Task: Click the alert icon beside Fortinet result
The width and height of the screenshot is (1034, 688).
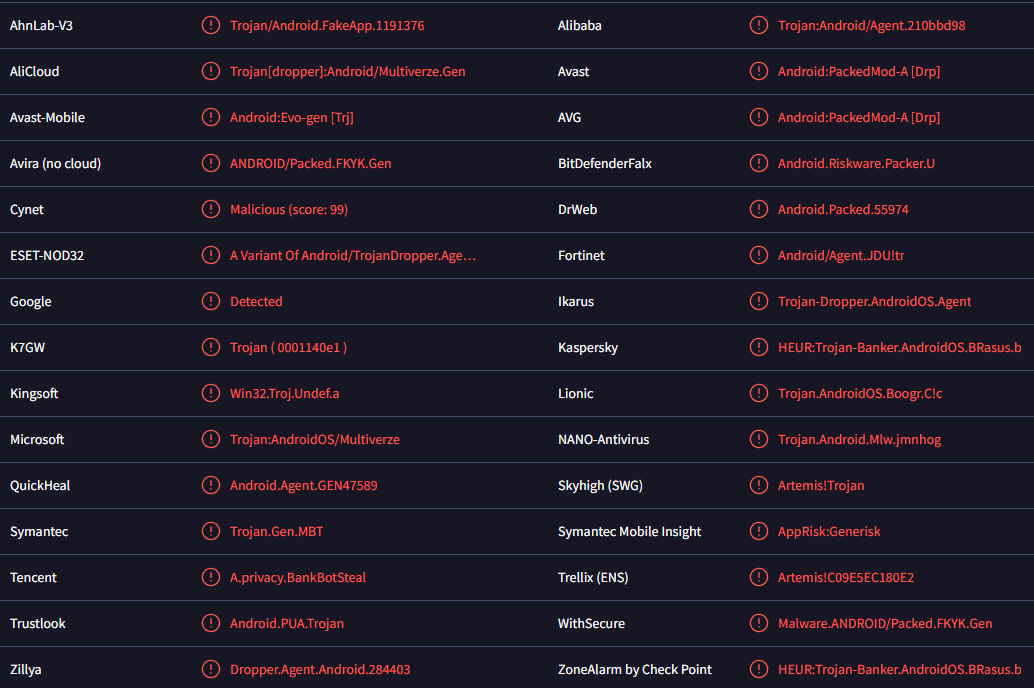Action: [759, 256]
